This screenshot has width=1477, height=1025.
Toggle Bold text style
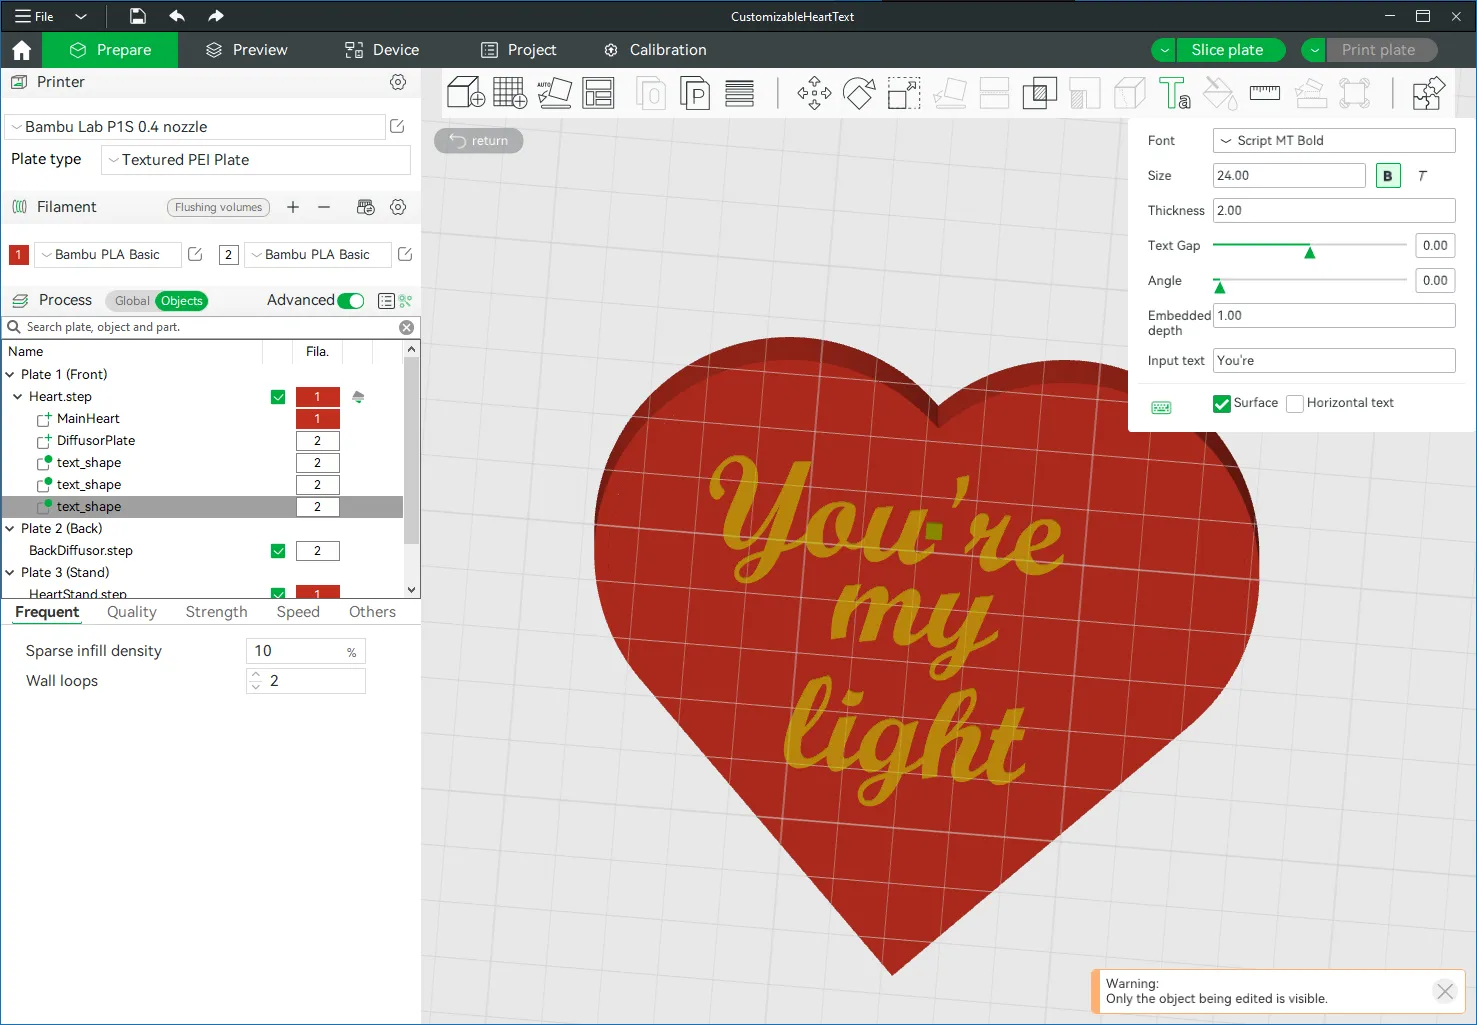click(x=1388, y=176)
